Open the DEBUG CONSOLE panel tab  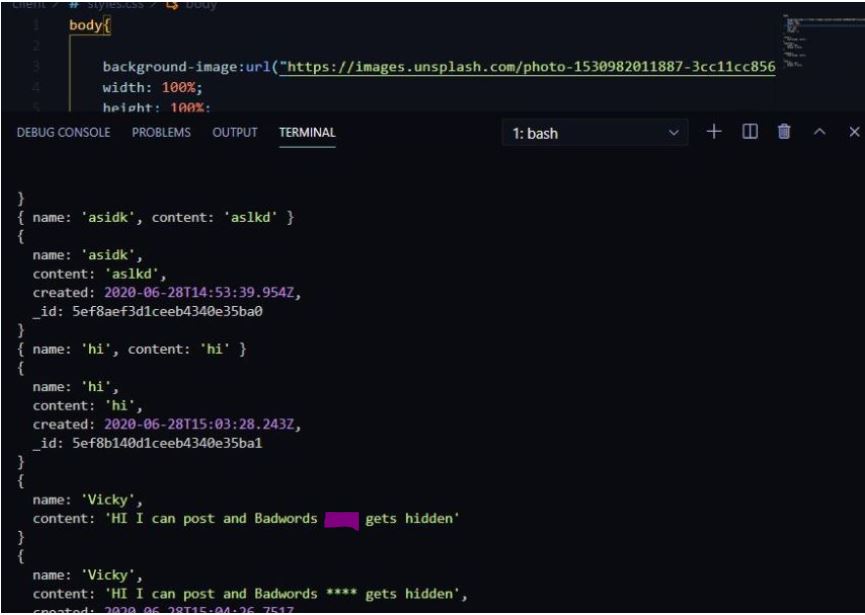coord(63,132)
